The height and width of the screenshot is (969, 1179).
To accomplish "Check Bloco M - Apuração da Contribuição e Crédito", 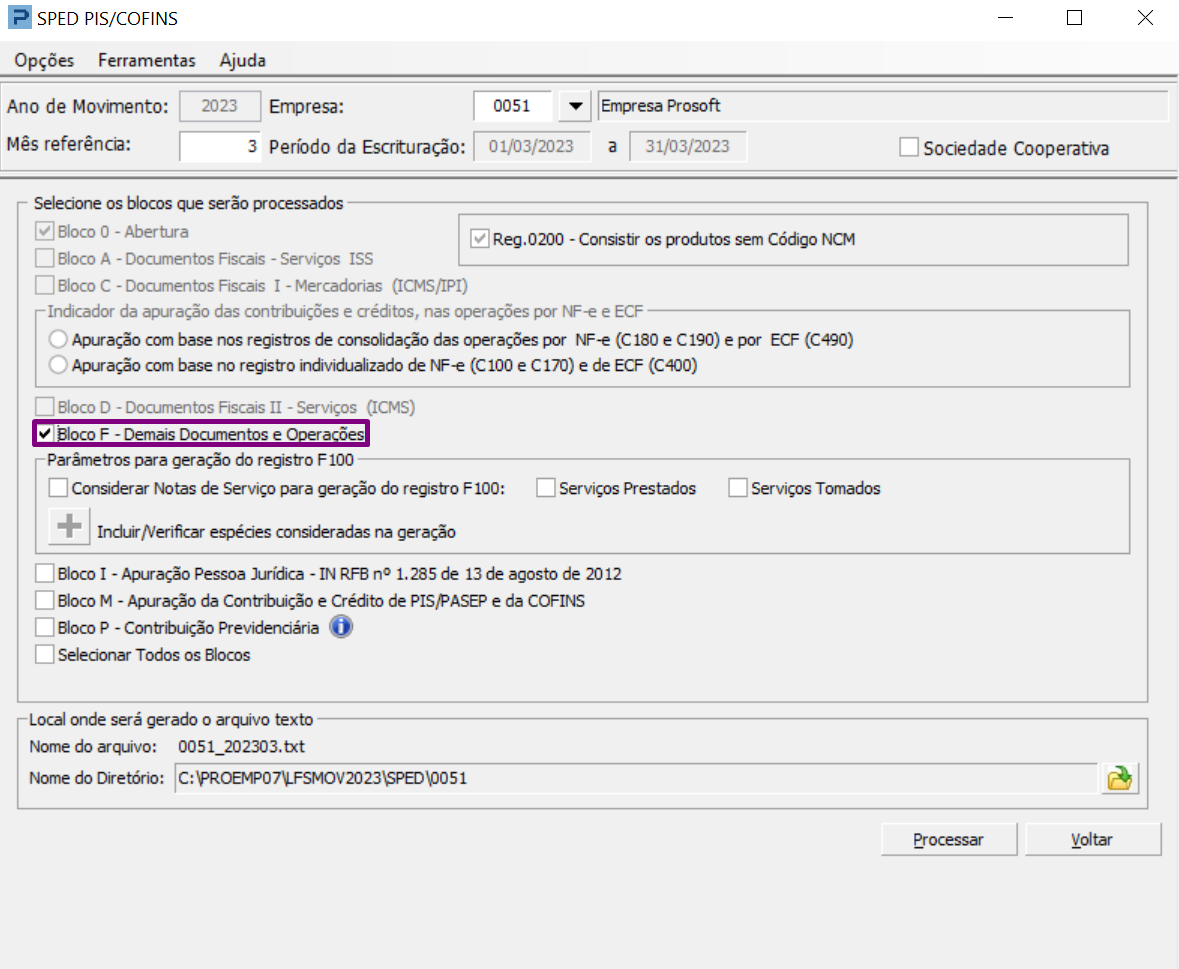I will point(44,601).
